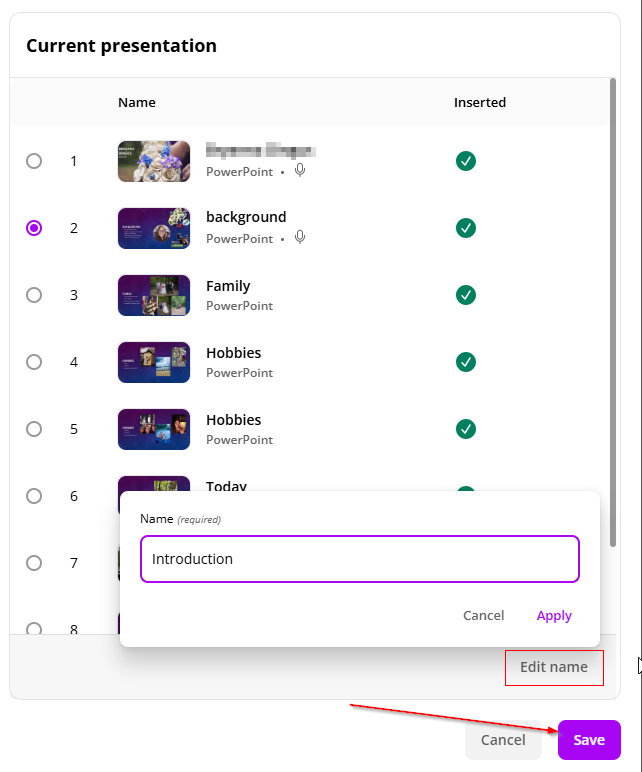Click the microphone icon on background slide
This screenshot has height=772, width=642.
(x=300, y=238)
